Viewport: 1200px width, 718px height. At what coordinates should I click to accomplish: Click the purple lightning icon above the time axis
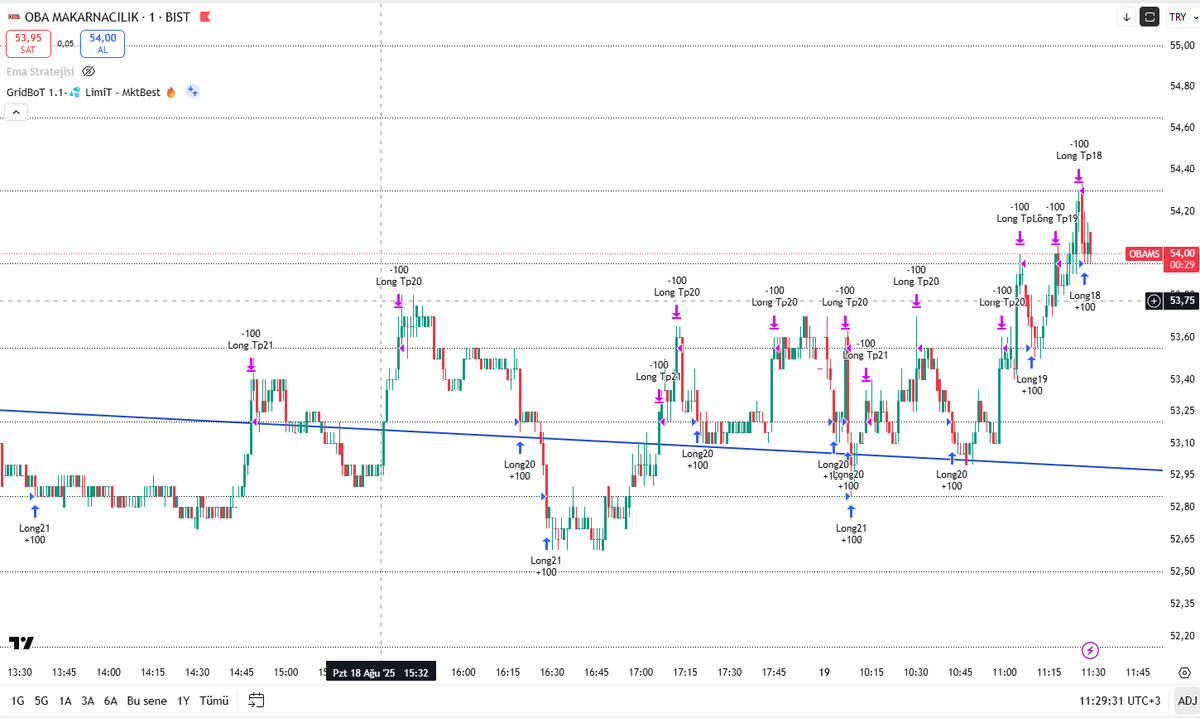pos(1090,649)
